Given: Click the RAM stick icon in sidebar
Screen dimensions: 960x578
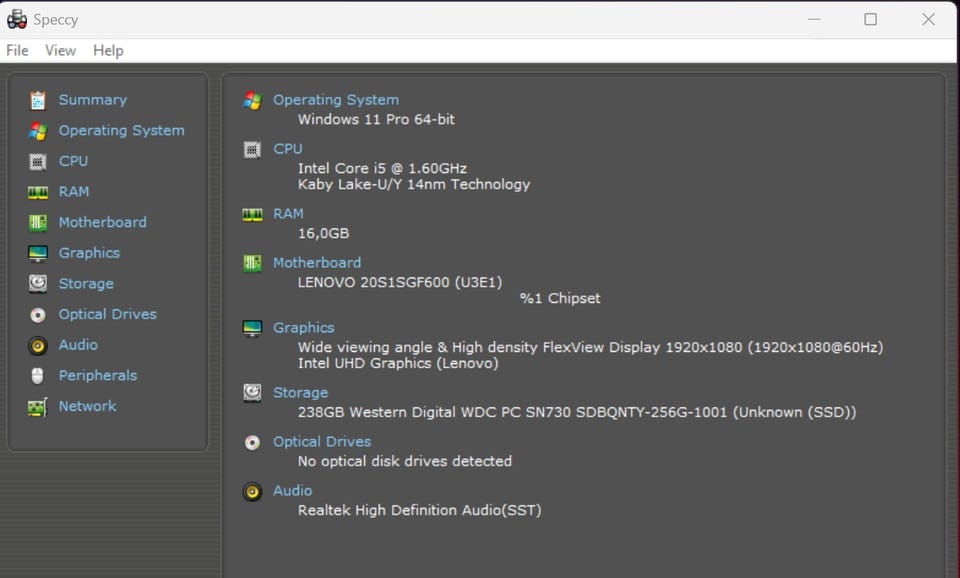Looking at the screenshot, I should point(37,192).
